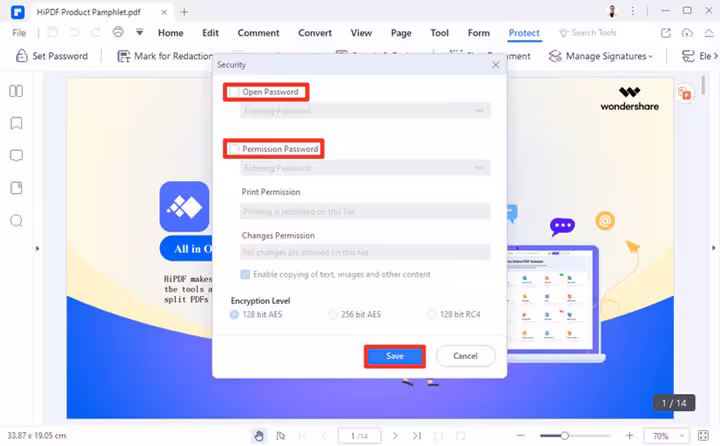Click the Set Password lock icon

pyautogui.click(x=21, y=56)
